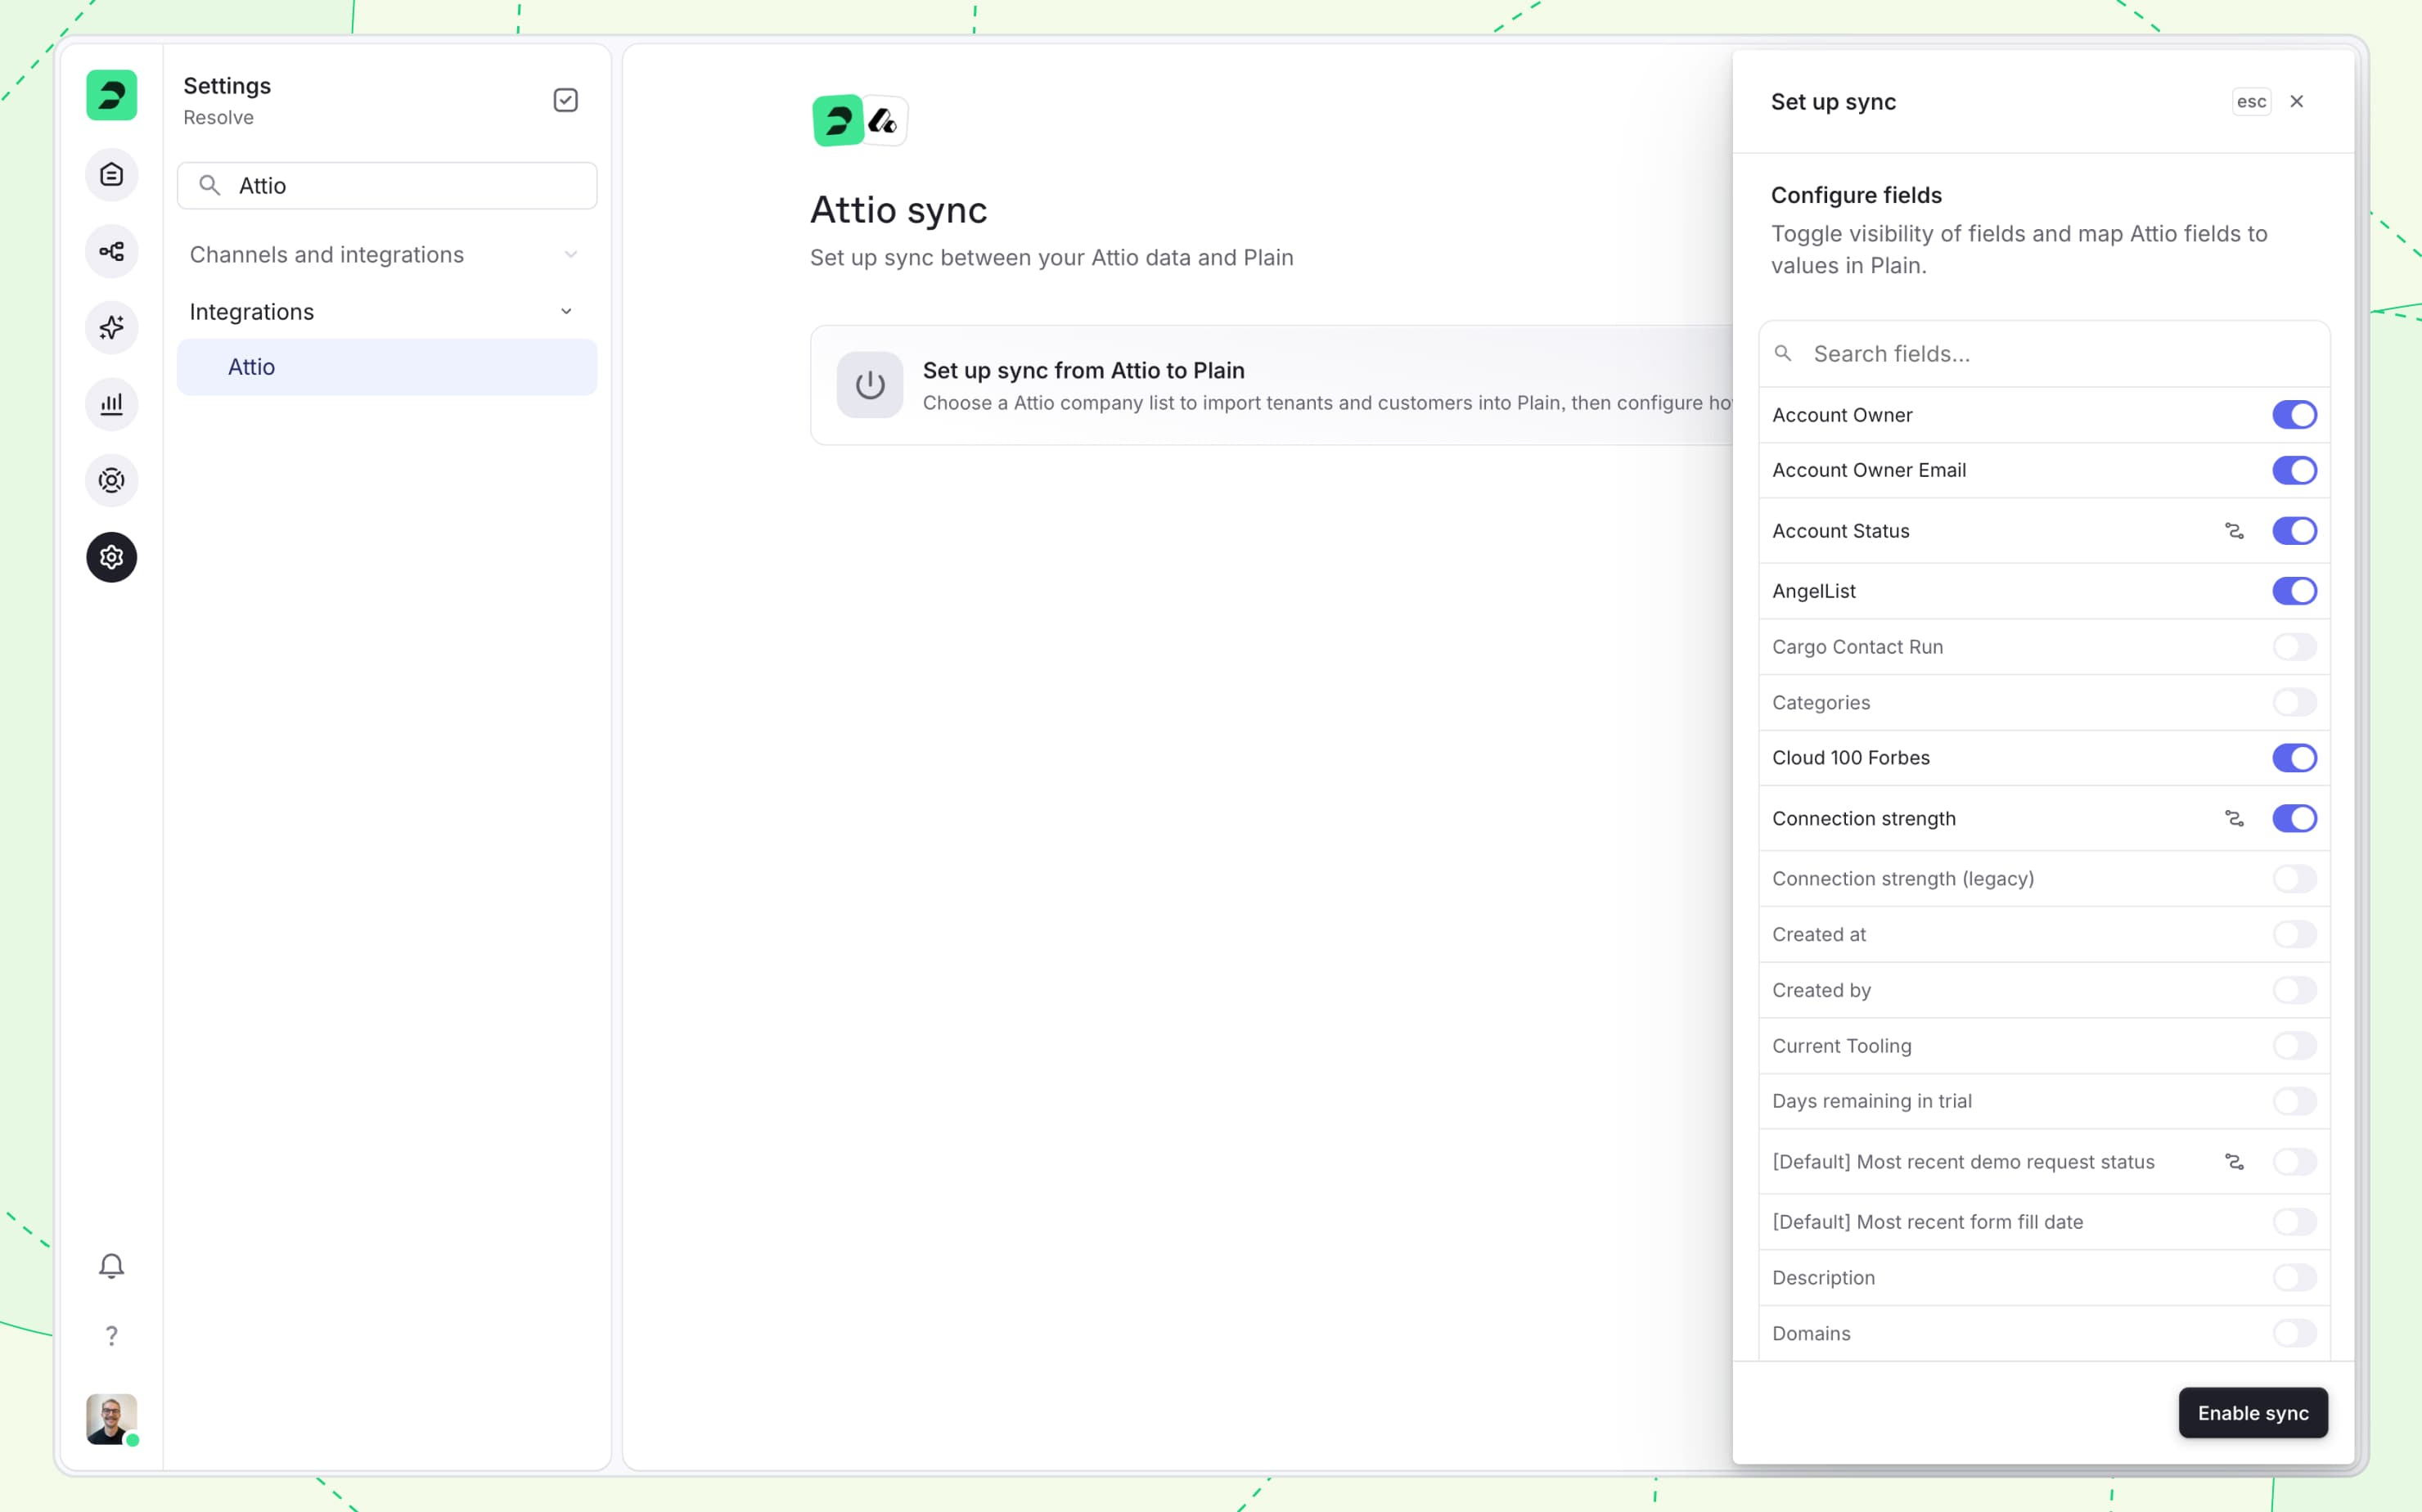Viewport: 2422px width, 1512px height.
Task: Click magnifier icon in Search fields box
Action: tap(1782, 353)
